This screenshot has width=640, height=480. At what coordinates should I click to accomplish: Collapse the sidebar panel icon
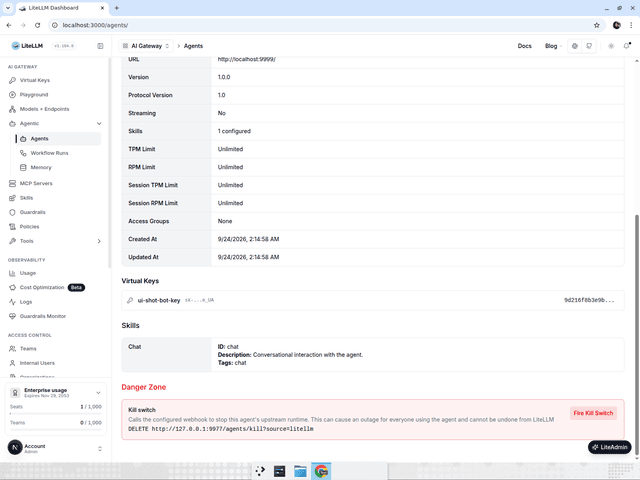(x=100, y=46)
